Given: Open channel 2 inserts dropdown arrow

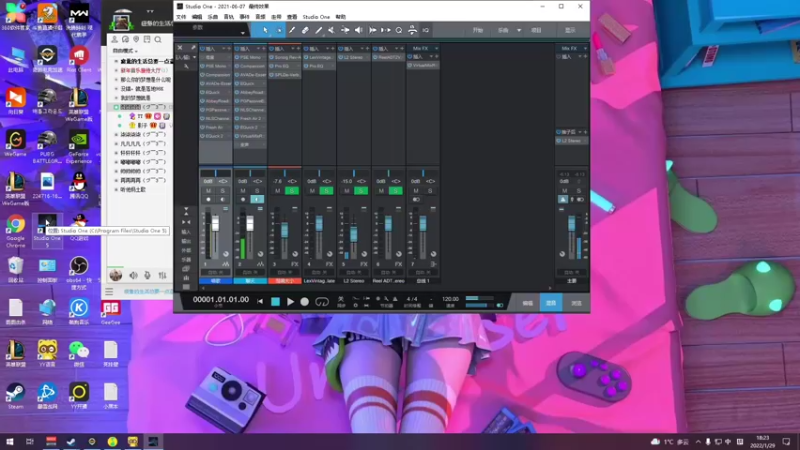Looking at the screenshot, I should [x=258, y=48].
